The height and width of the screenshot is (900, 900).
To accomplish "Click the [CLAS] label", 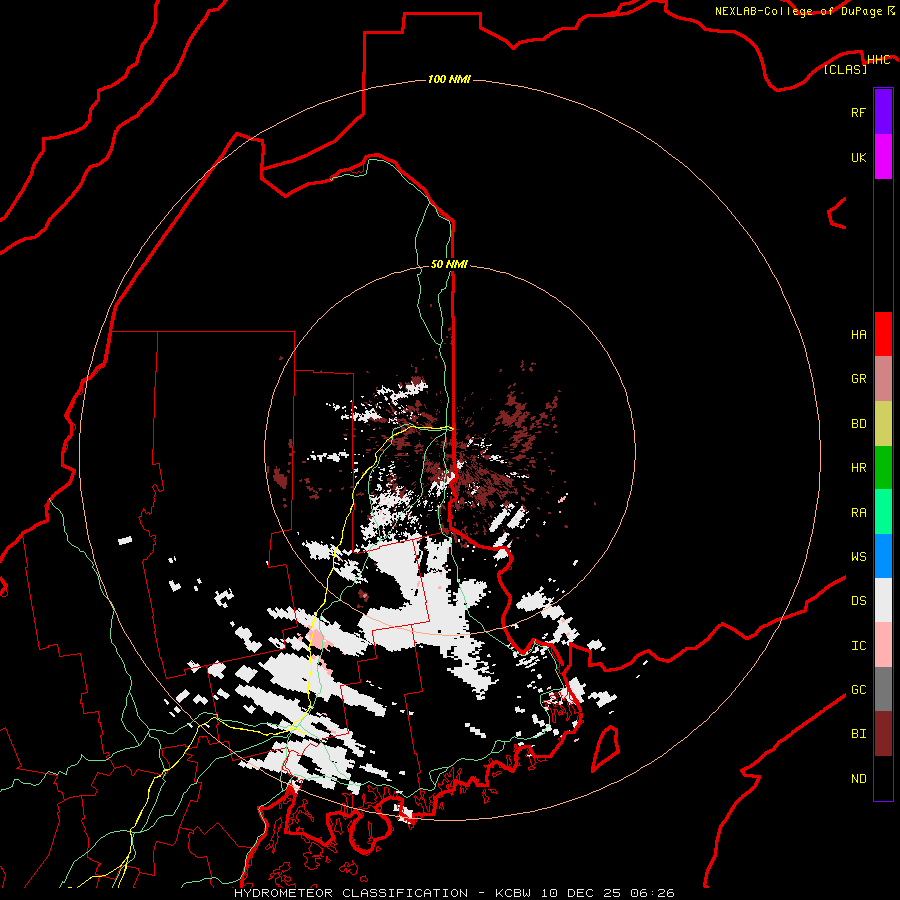I will pos(845,69).
